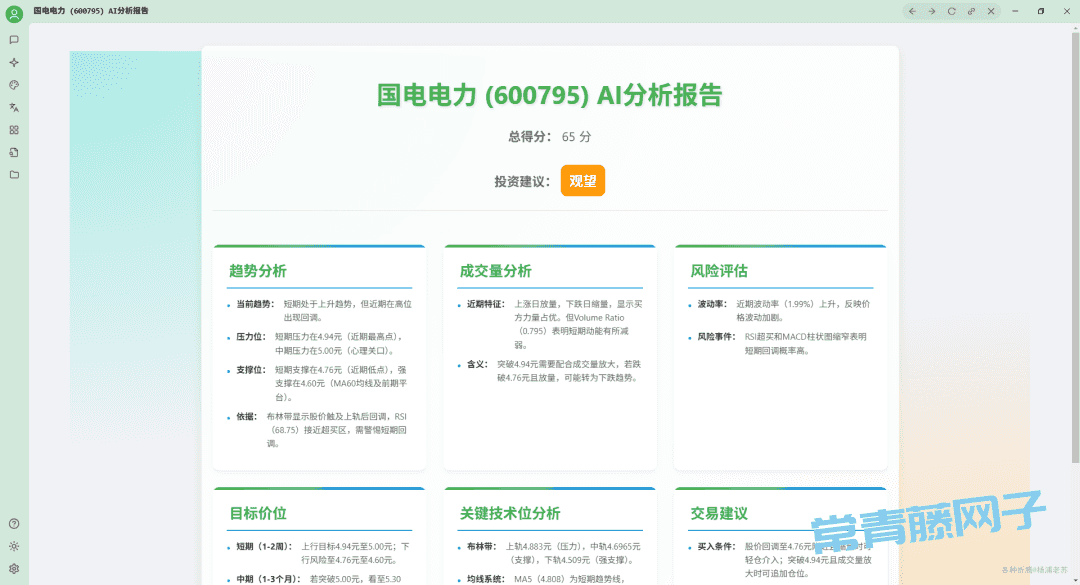Click the 成交量分析 card heading
This screenshot has width=1080, height=585.
click(495, 271)
